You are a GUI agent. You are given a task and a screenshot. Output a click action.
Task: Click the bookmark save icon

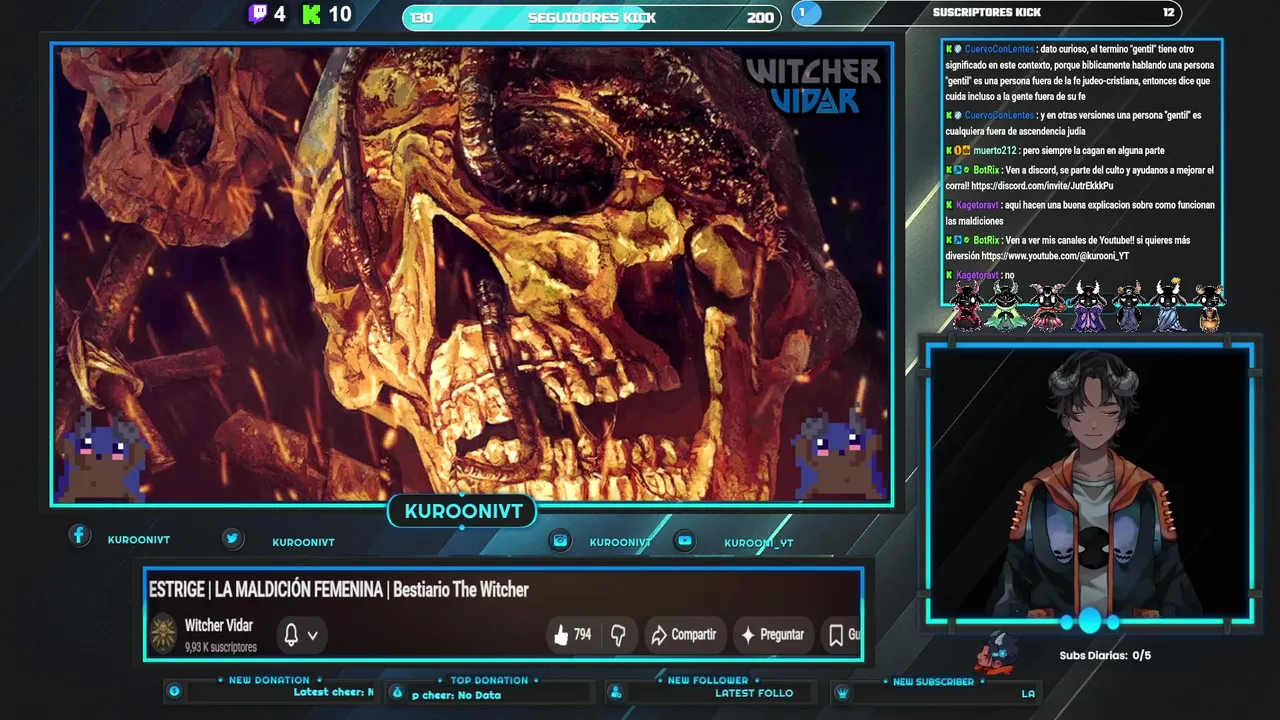point(836,634)
